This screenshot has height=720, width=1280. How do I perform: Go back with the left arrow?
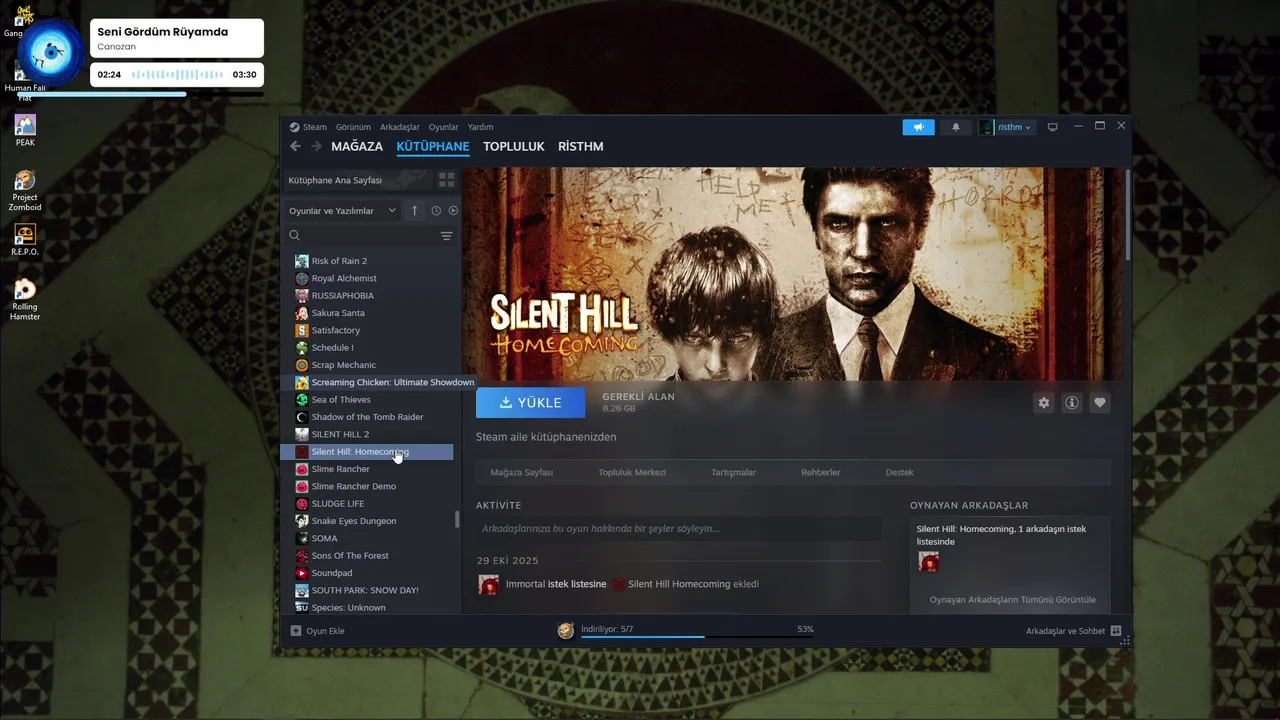pos(295,146)
